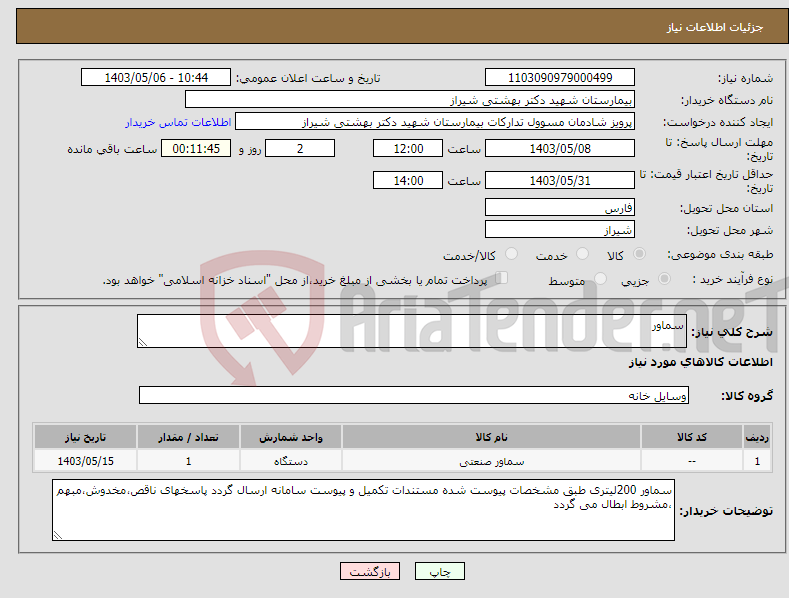
Task: Toggle the اسناد خزانه اسلامی payment checkbox
Action: (502, 278)
